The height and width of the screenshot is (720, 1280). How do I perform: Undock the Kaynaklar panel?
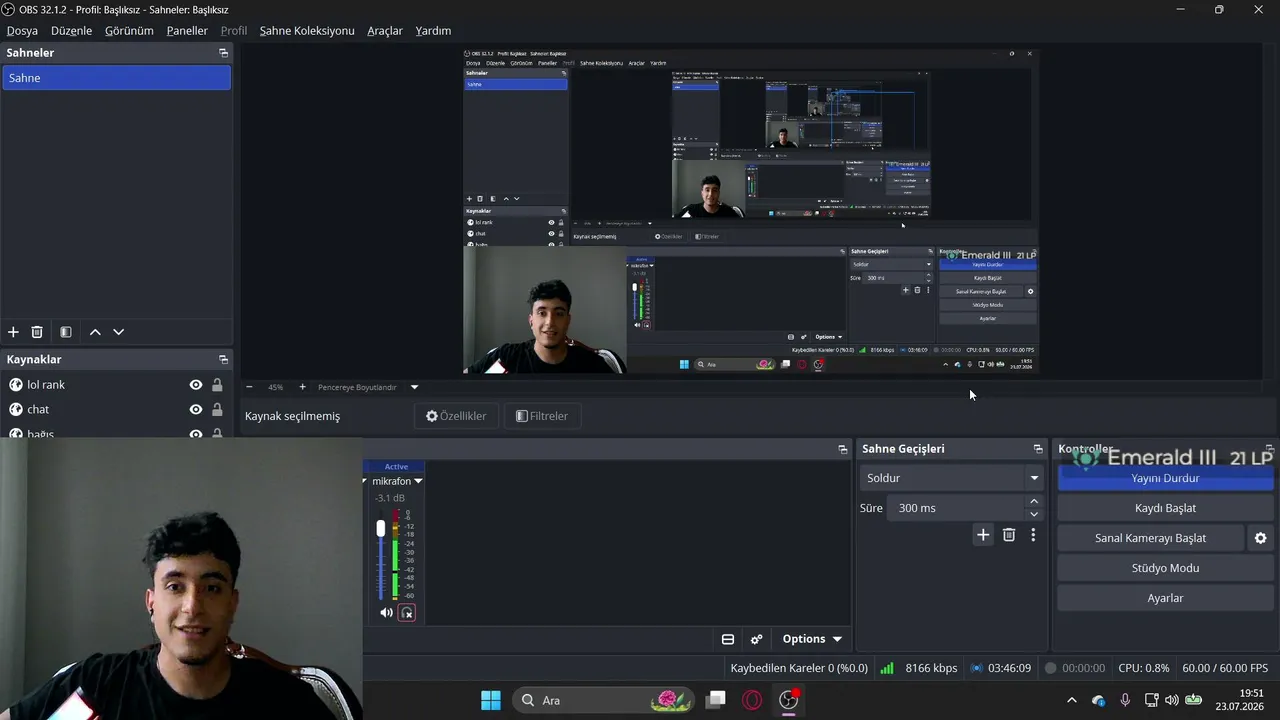tap(223, 360)
